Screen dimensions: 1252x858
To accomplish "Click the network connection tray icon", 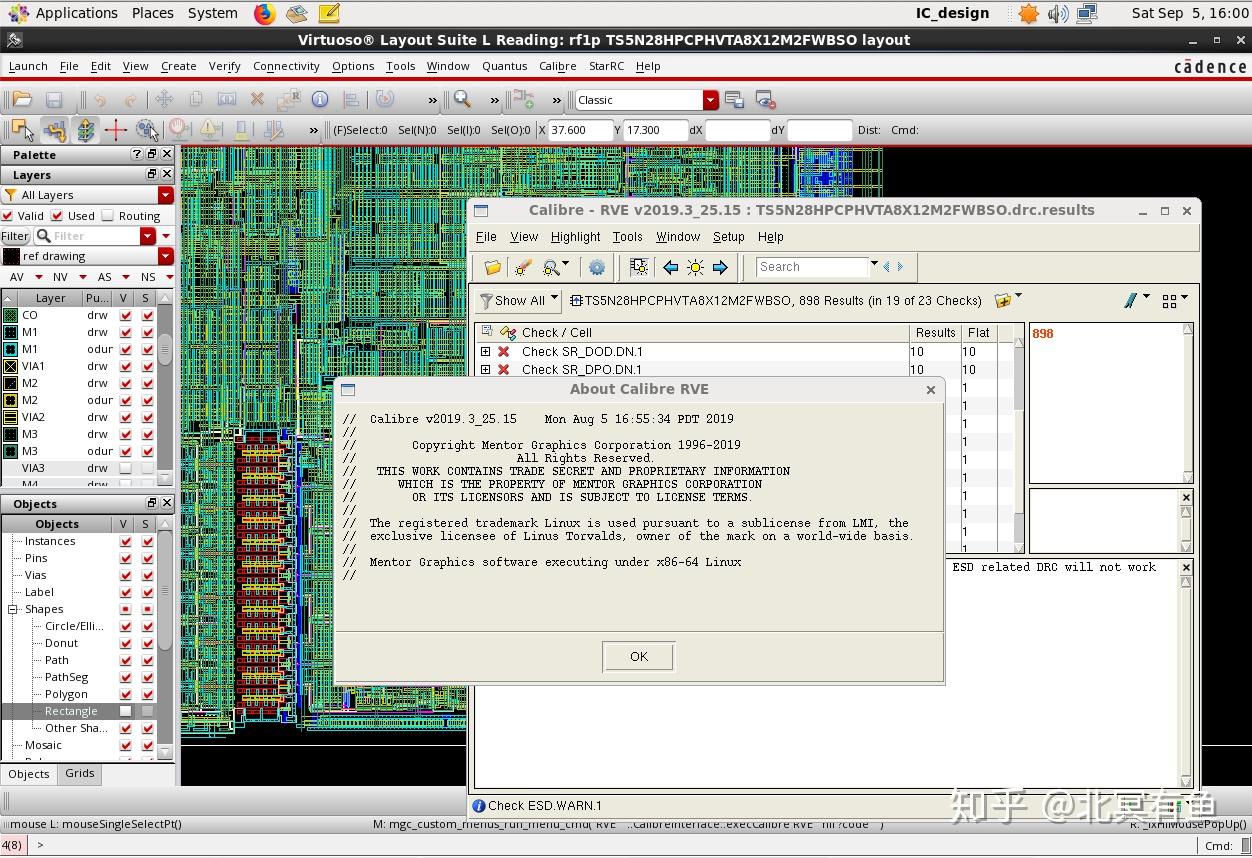I will pos(1087,13).
